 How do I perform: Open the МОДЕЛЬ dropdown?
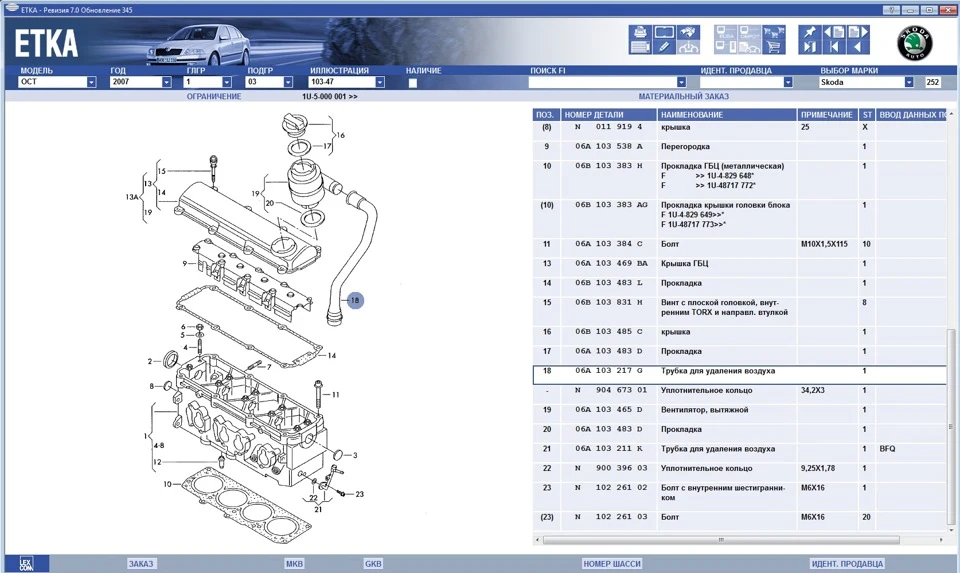[x=91, y=82]
